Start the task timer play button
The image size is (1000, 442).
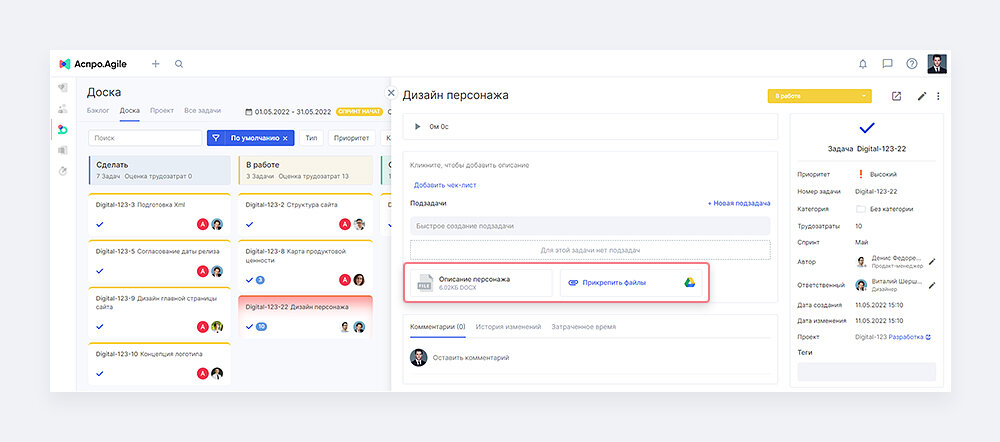pyautogui.click(x=418, y=126)
